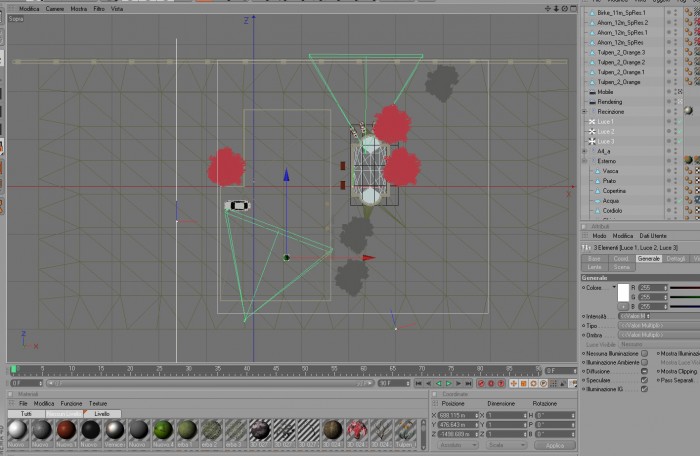This screenshot has width=700, height=456.
Task: Expand the Recinzione object
Action: point(584,112)
